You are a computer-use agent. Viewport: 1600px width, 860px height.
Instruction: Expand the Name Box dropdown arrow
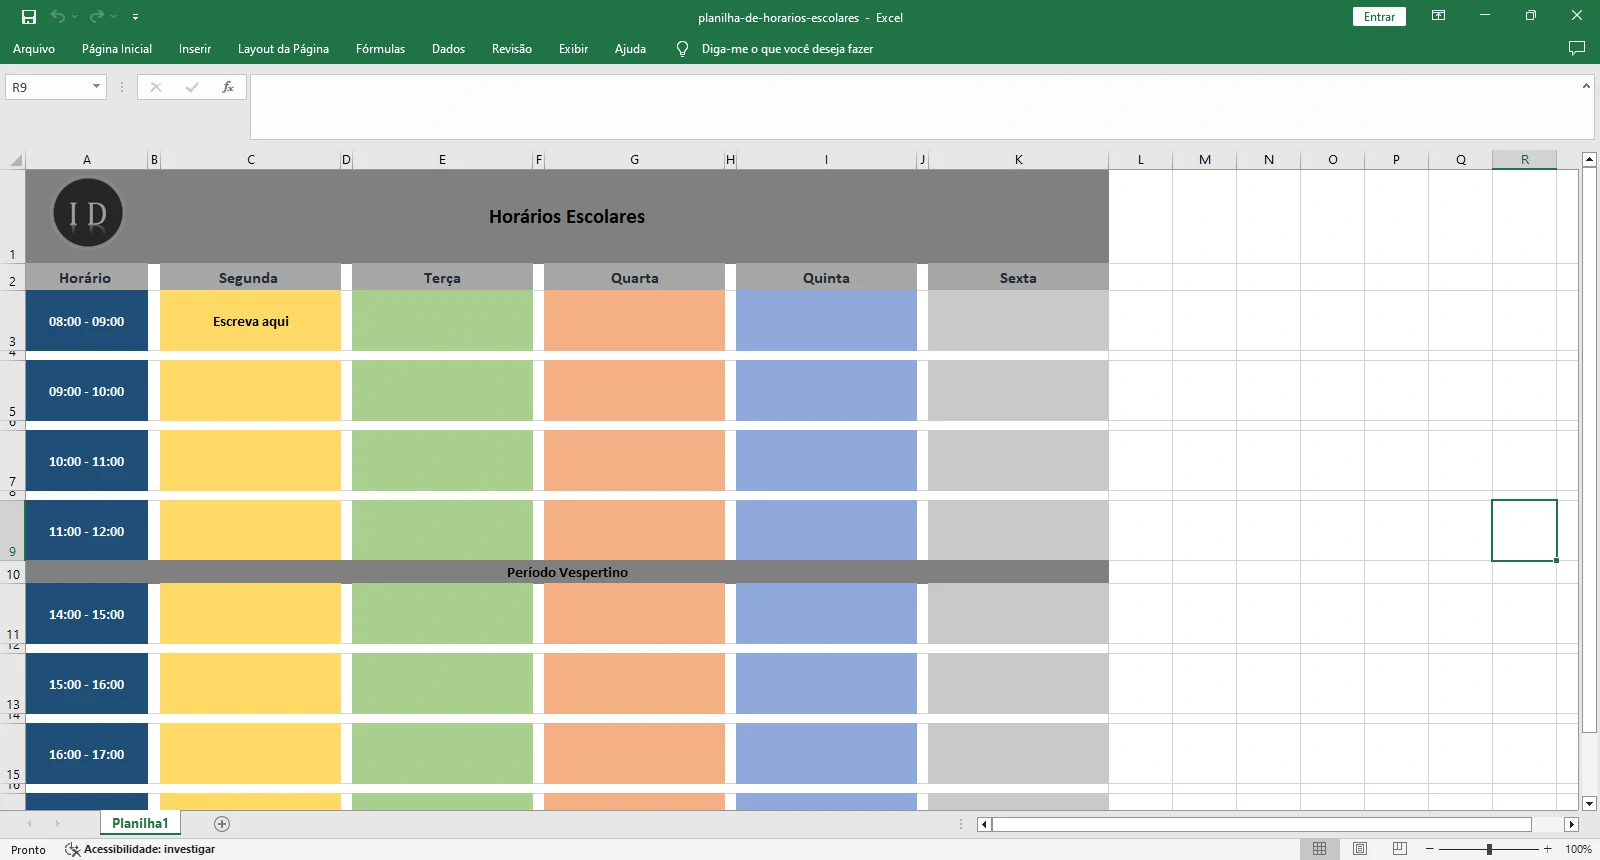click(x=96, y=87)
